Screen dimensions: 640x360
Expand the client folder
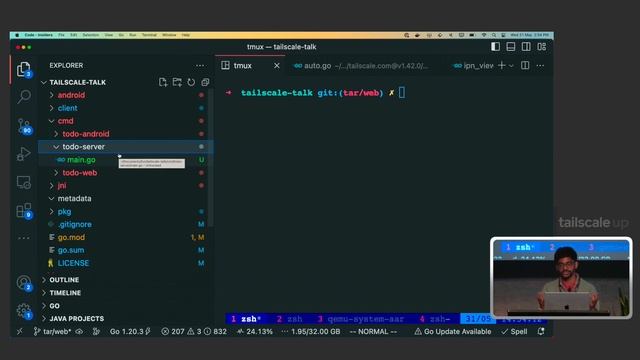pyautogui.click(x=51, y=108)
